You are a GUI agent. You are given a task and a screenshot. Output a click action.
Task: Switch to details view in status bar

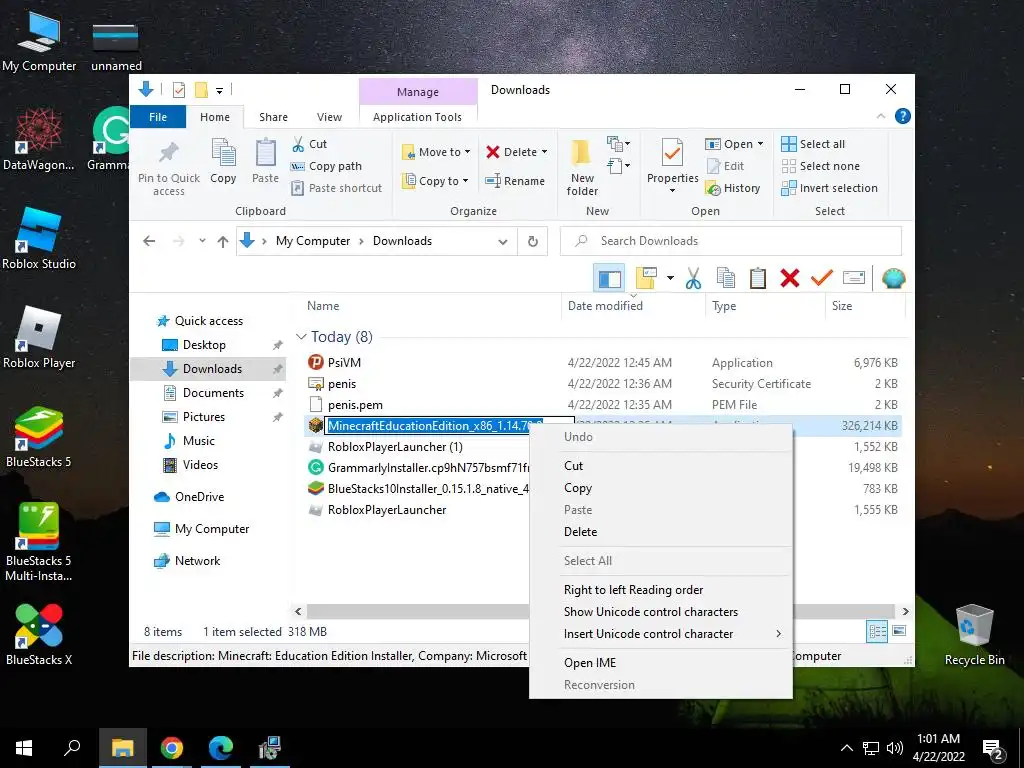(x=877, y=631)
